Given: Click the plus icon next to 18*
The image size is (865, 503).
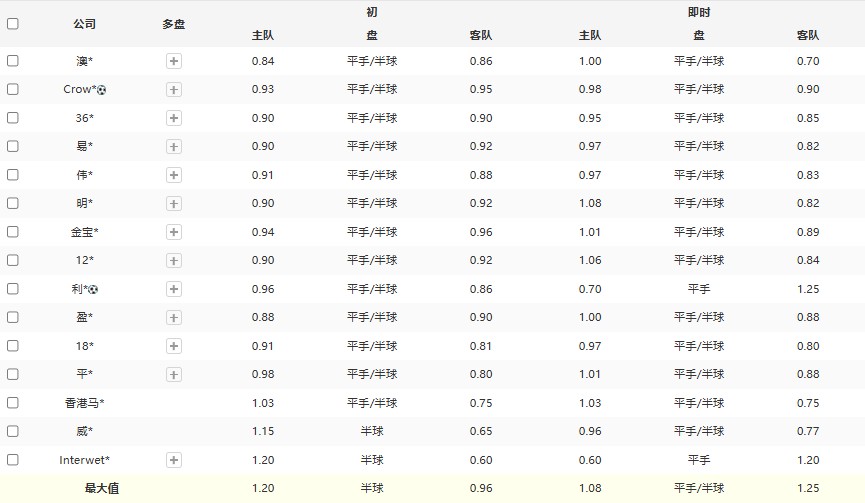Looking at the screenshot, I should pos(174,346).
